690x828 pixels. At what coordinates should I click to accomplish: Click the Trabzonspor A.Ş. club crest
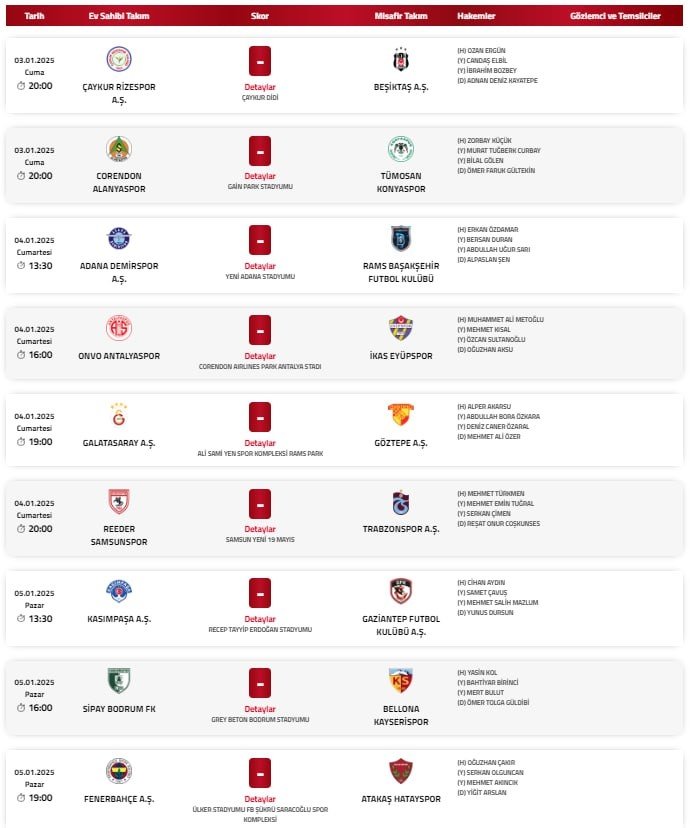400,503
